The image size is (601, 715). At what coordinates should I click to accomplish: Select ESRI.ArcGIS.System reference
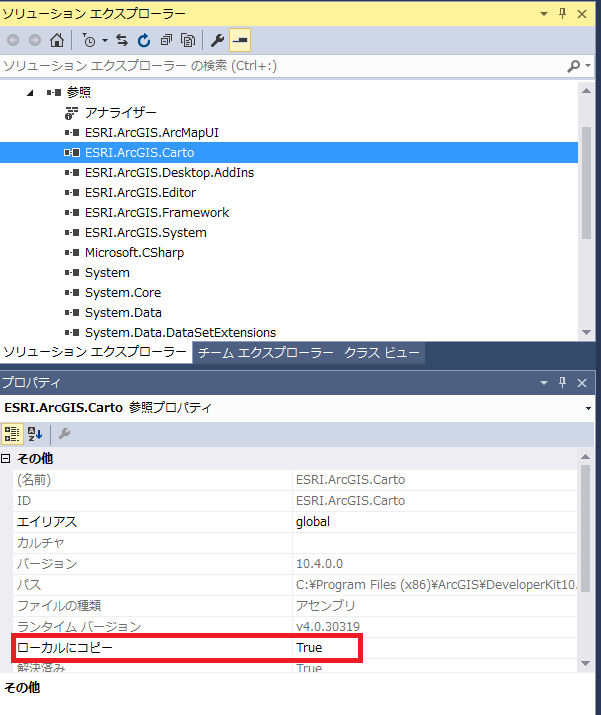pos(146,233)
